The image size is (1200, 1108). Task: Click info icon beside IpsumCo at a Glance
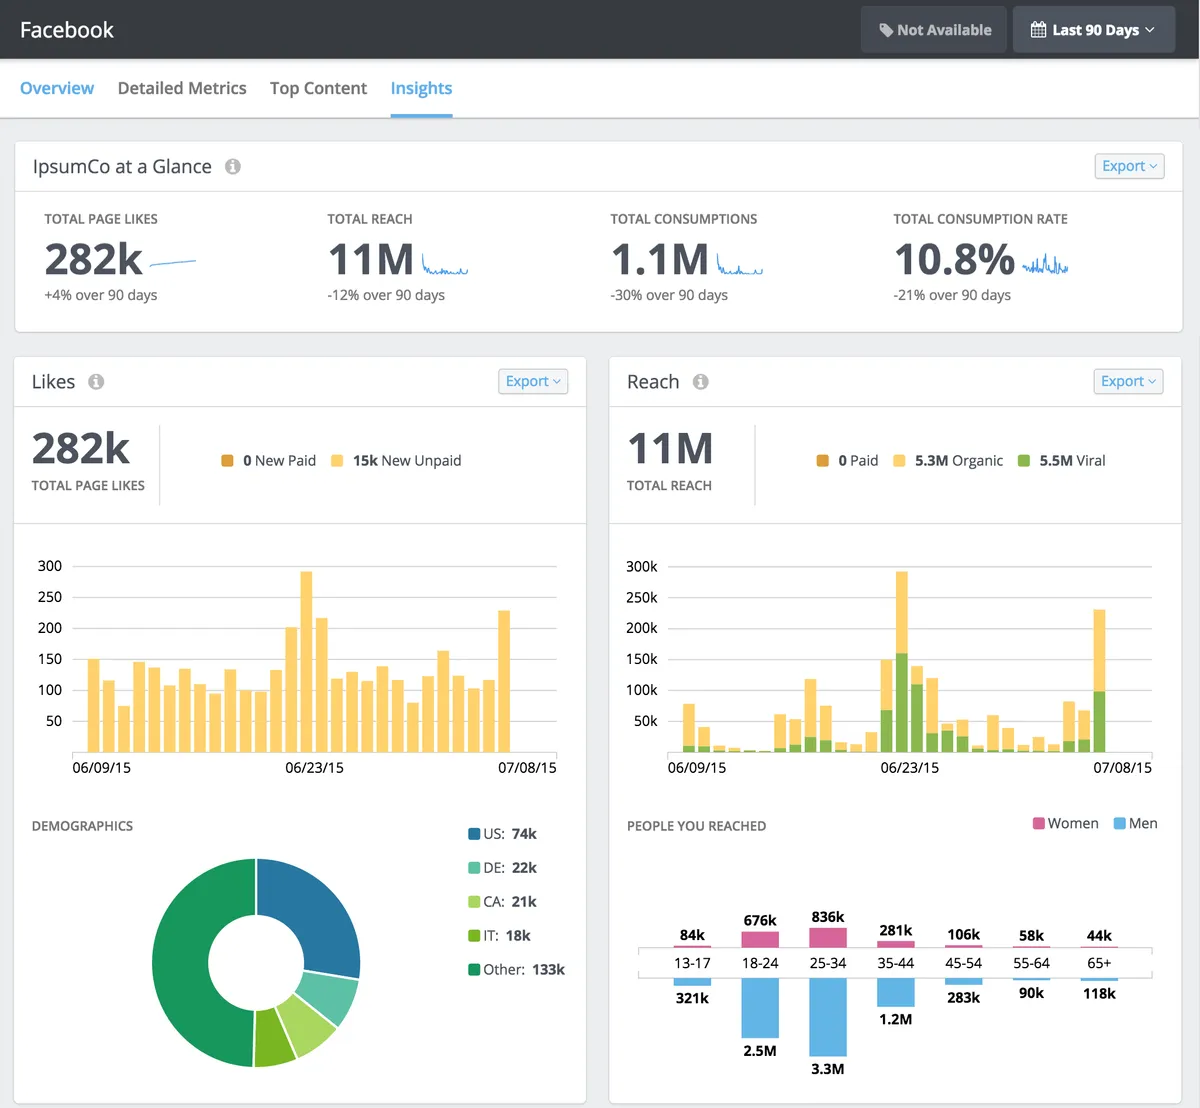(233, 167)
